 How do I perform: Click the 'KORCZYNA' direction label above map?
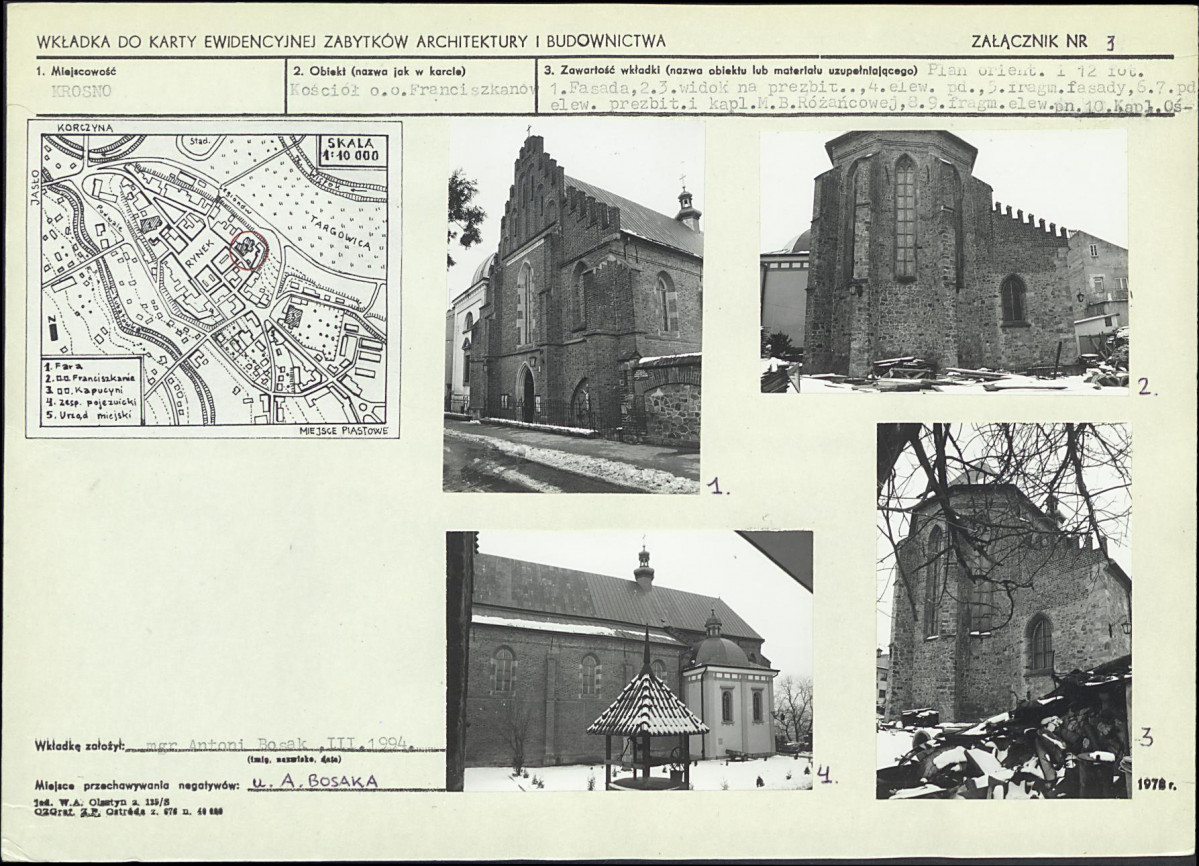pyautogui.click(x=84, y=128)
